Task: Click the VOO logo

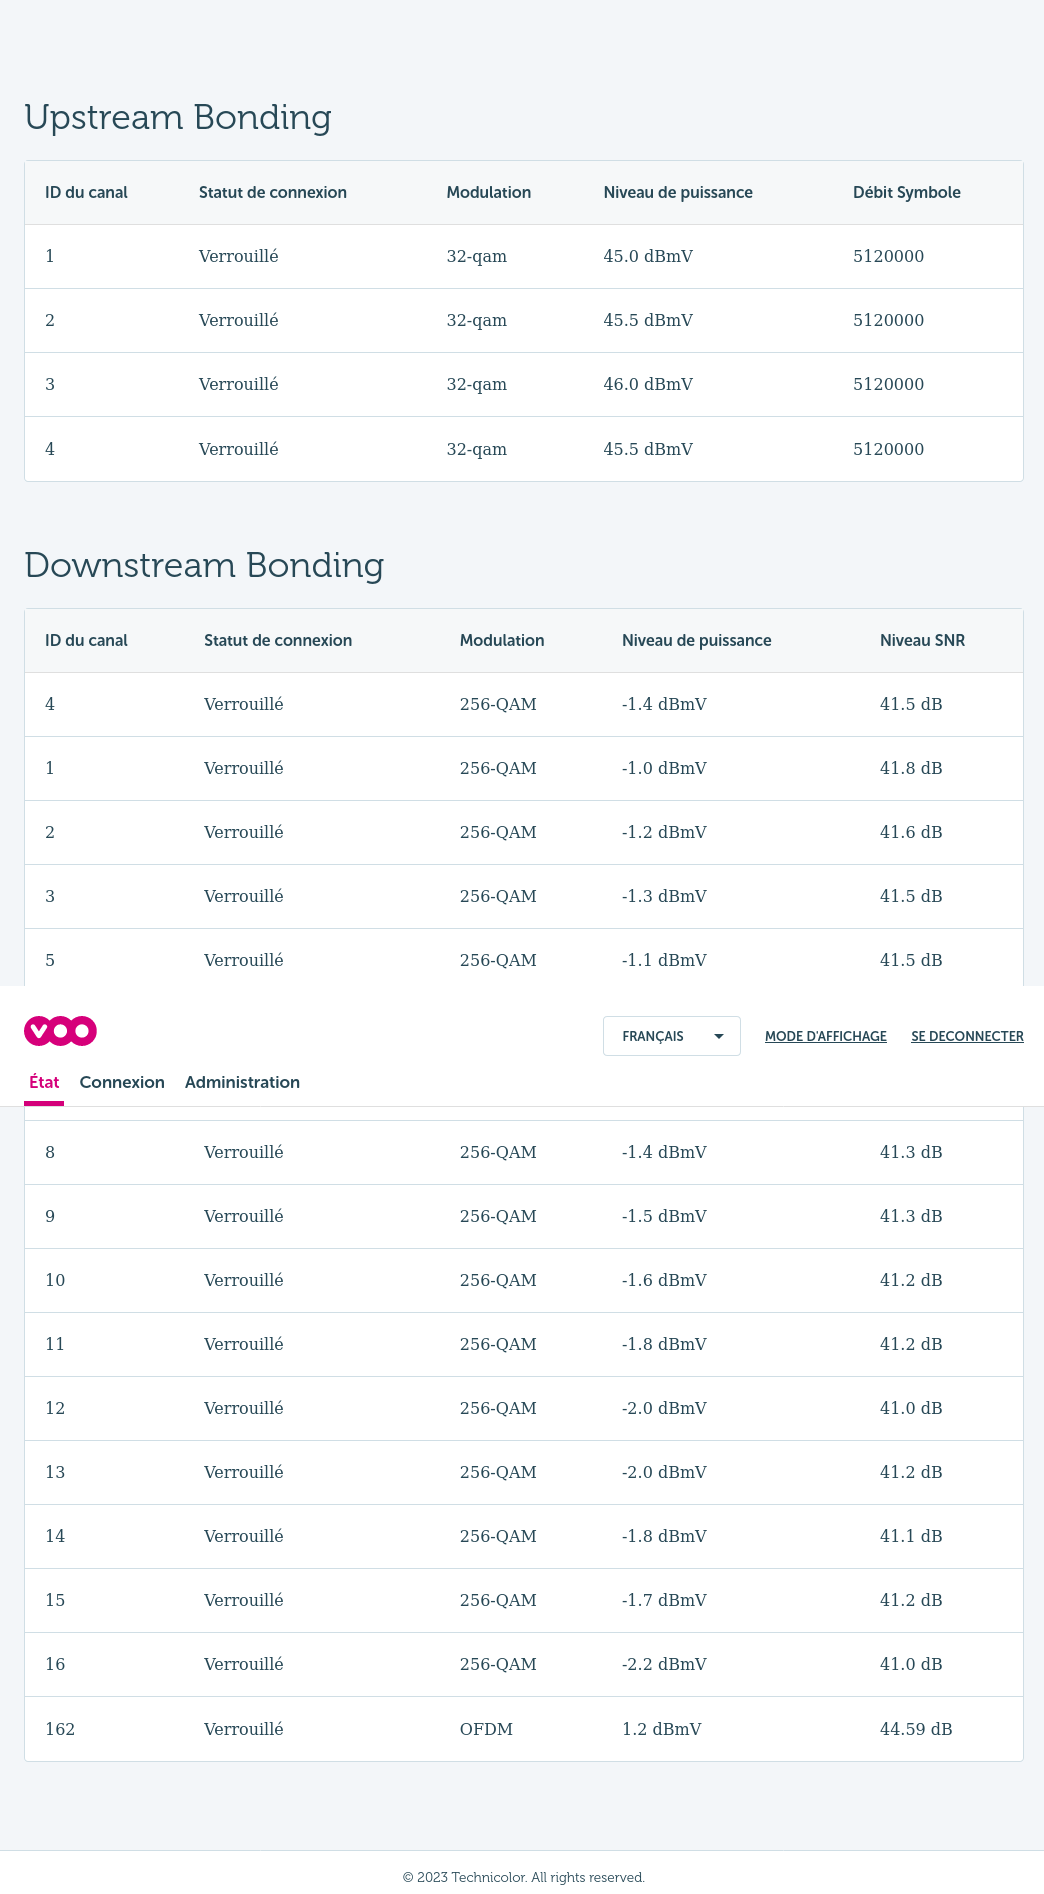Action: pos(60,1031)
